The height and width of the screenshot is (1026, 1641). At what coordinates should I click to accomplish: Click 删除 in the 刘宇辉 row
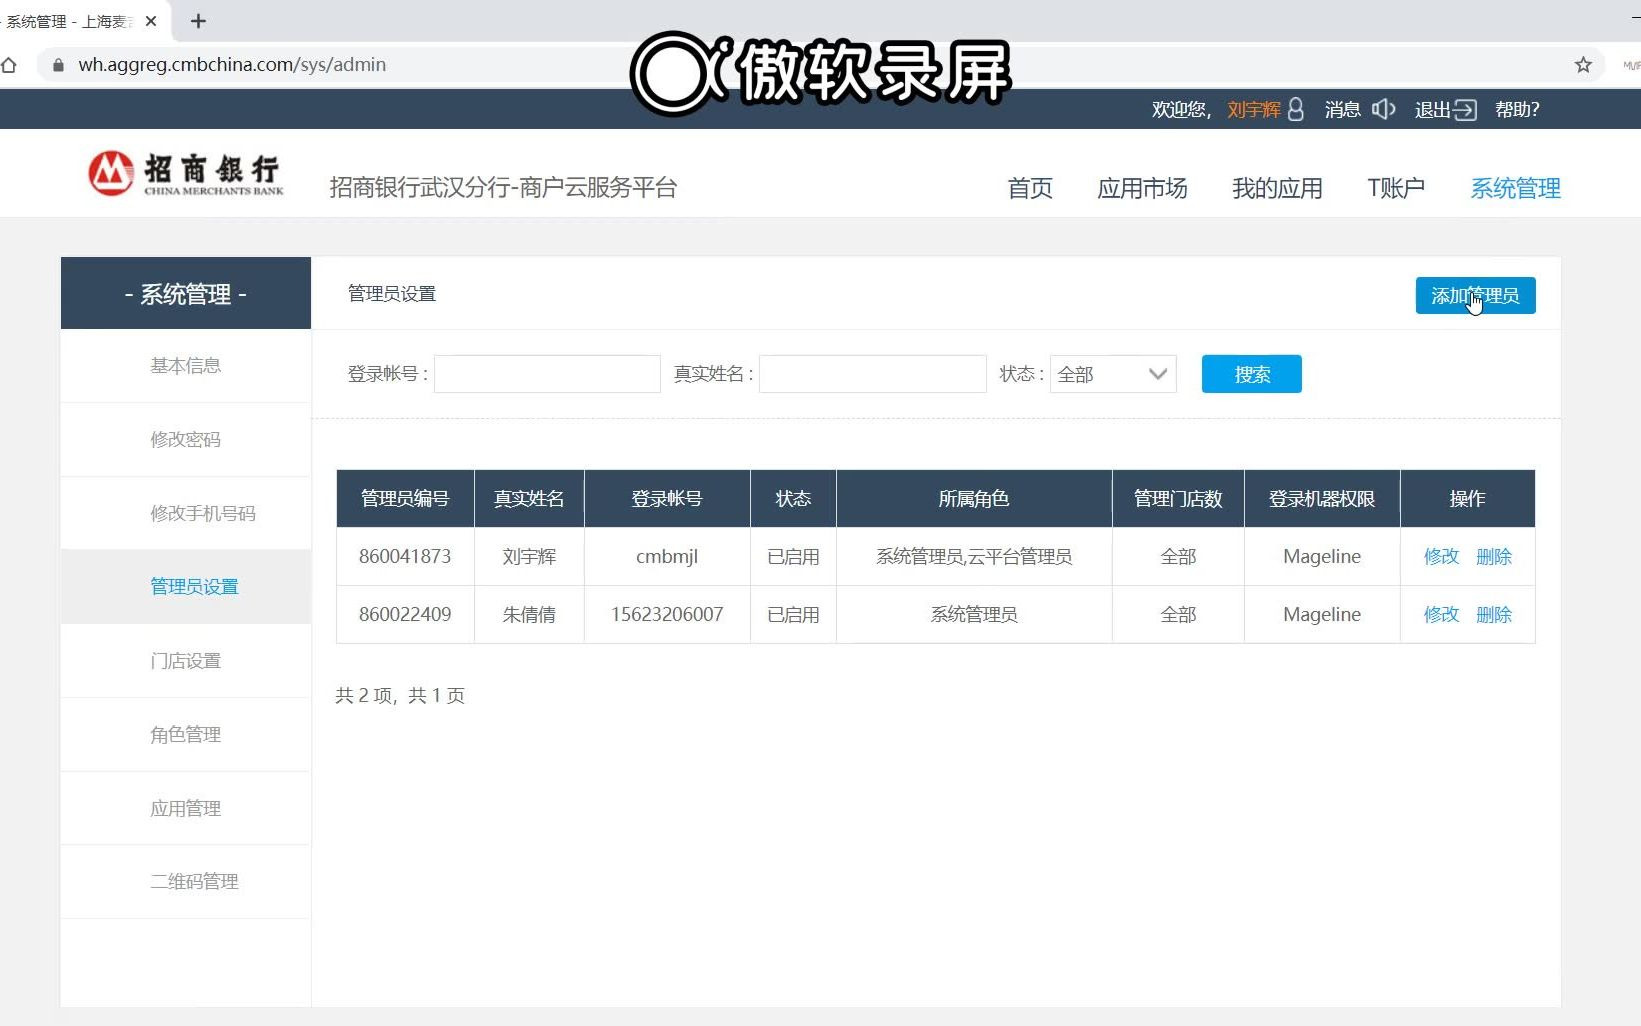coord(1494,557)
